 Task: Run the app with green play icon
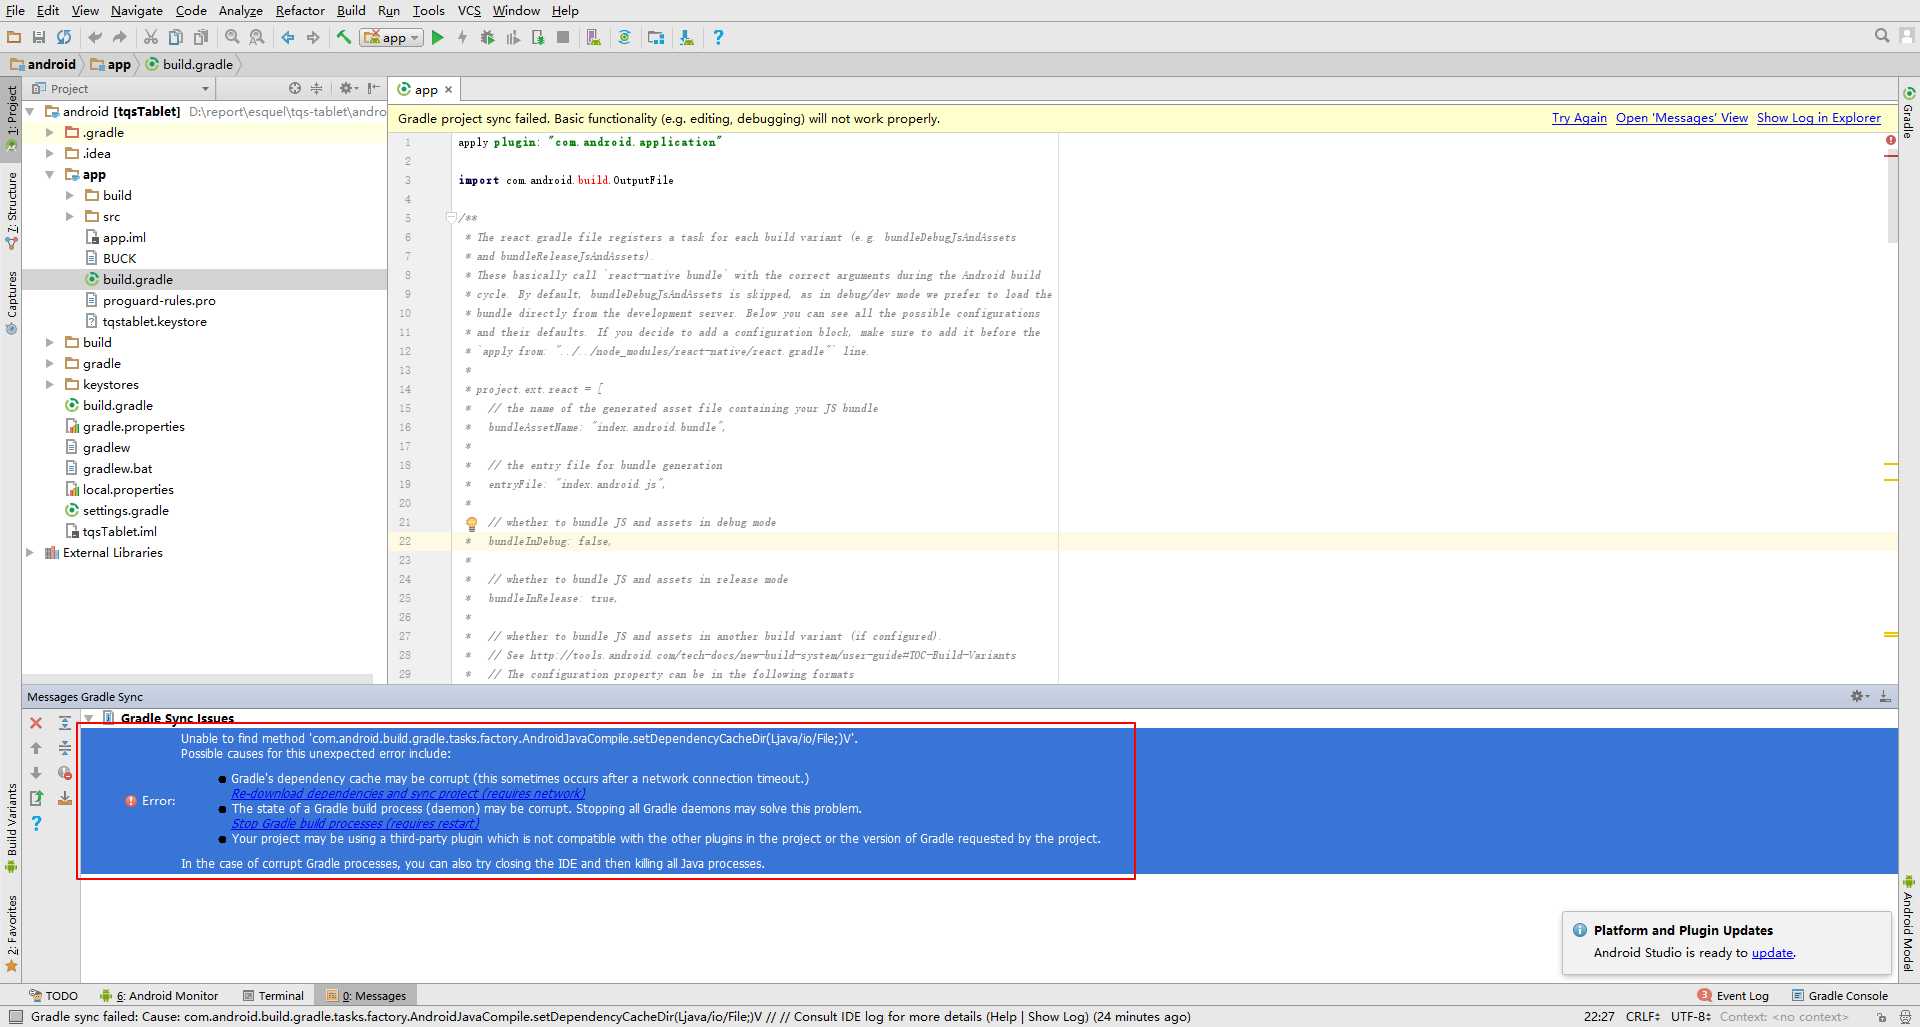coord(437,37)
